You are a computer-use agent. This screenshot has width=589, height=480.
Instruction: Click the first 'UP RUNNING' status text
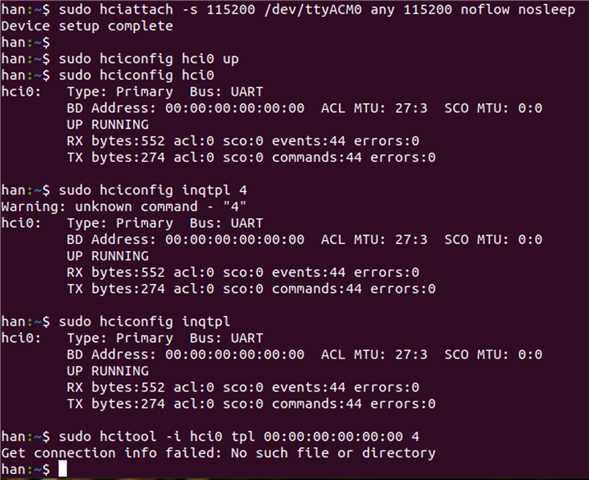pos(108,125)
